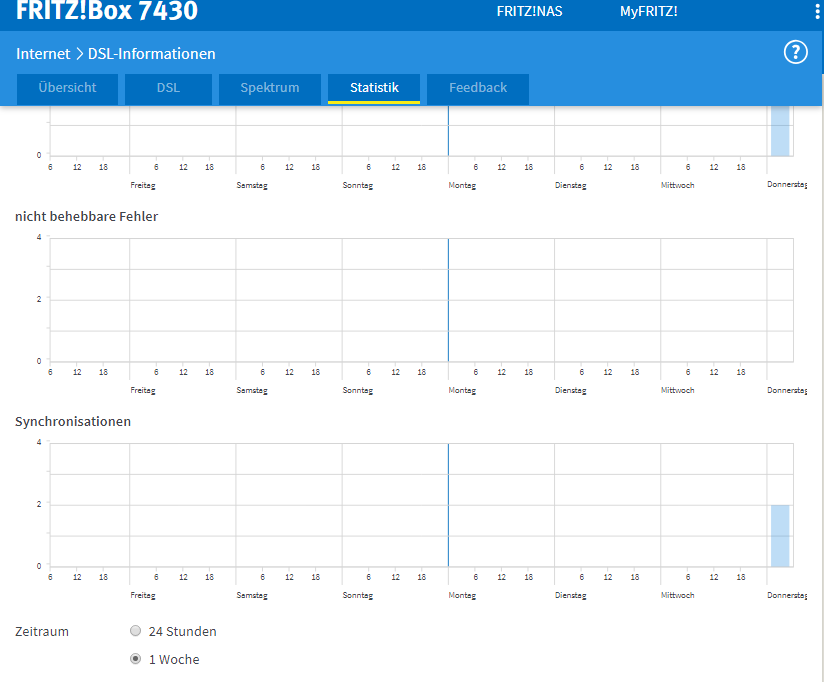Go to MyFRITZ! in the header
The width and height of the screenshot is (824, 682).
(x=648, y=12)
